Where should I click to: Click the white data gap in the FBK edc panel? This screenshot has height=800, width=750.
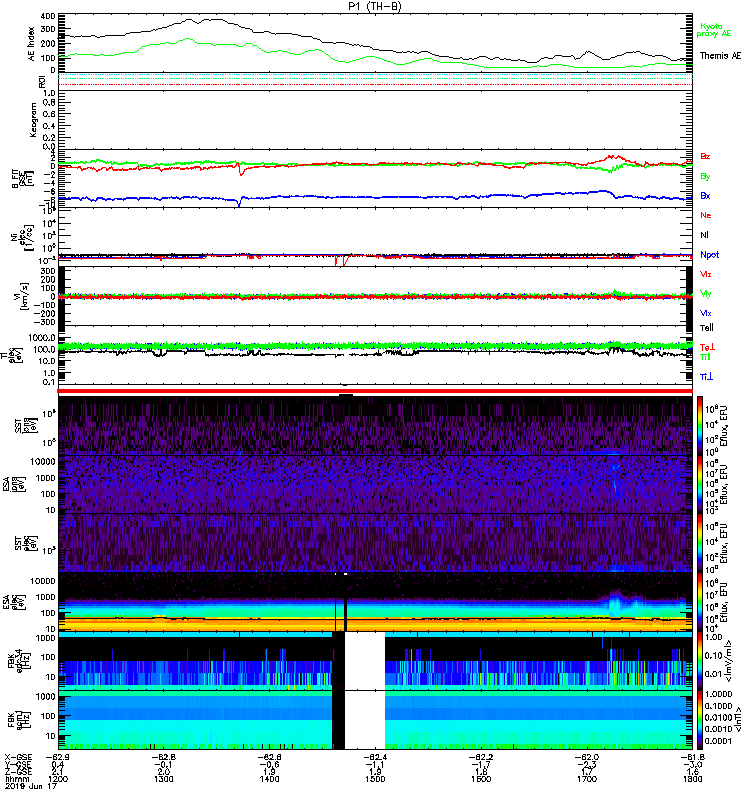pos(365,661)
